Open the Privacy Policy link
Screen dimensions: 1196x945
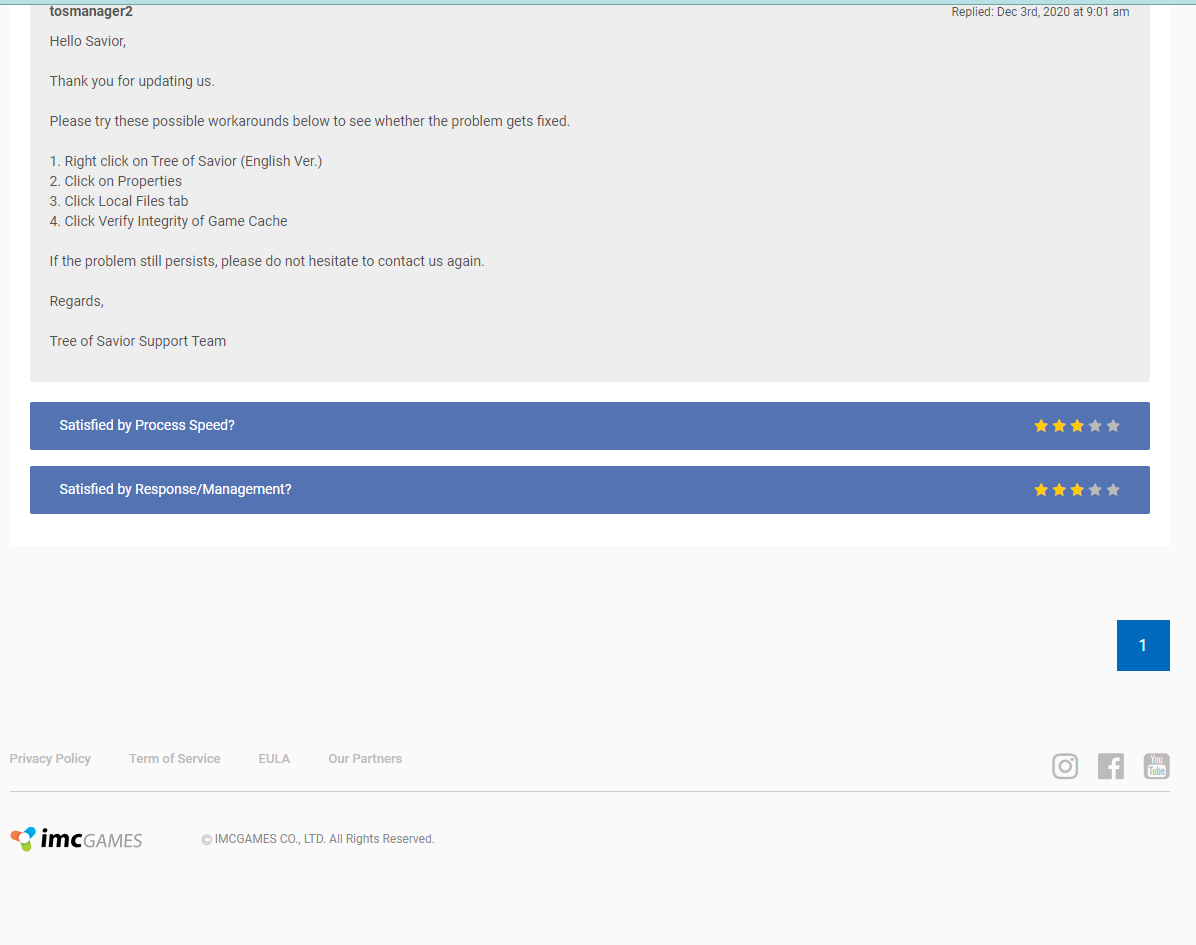click(50, 759)
